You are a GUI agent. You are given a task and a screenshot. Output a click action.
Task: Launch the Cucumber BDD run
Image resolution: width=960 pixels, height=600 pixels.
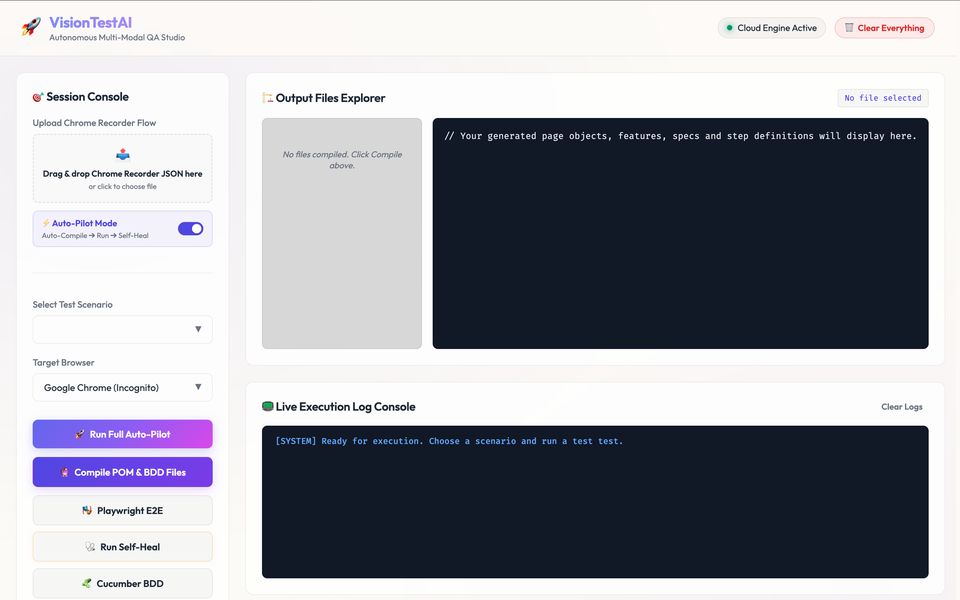pyautogui.click(x=122, y=583)
